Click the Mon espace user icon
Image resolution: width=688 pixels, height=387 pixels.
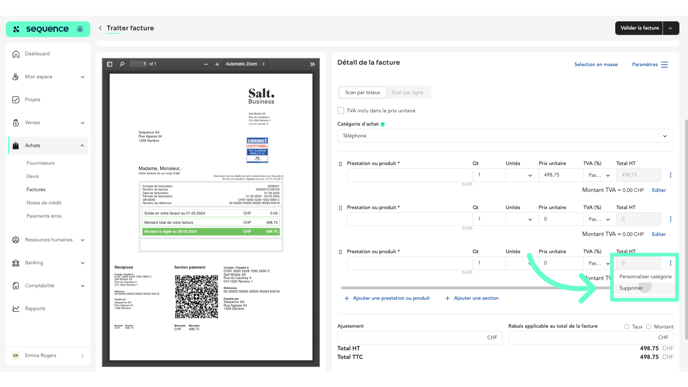tap(16, 77)
